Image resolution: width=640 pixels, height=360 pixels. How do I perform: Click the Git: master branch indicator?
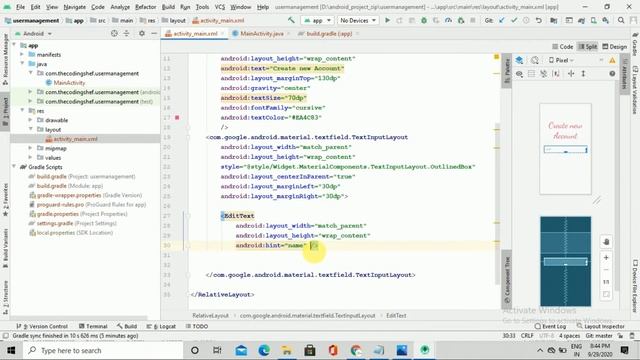coord(599,336)
